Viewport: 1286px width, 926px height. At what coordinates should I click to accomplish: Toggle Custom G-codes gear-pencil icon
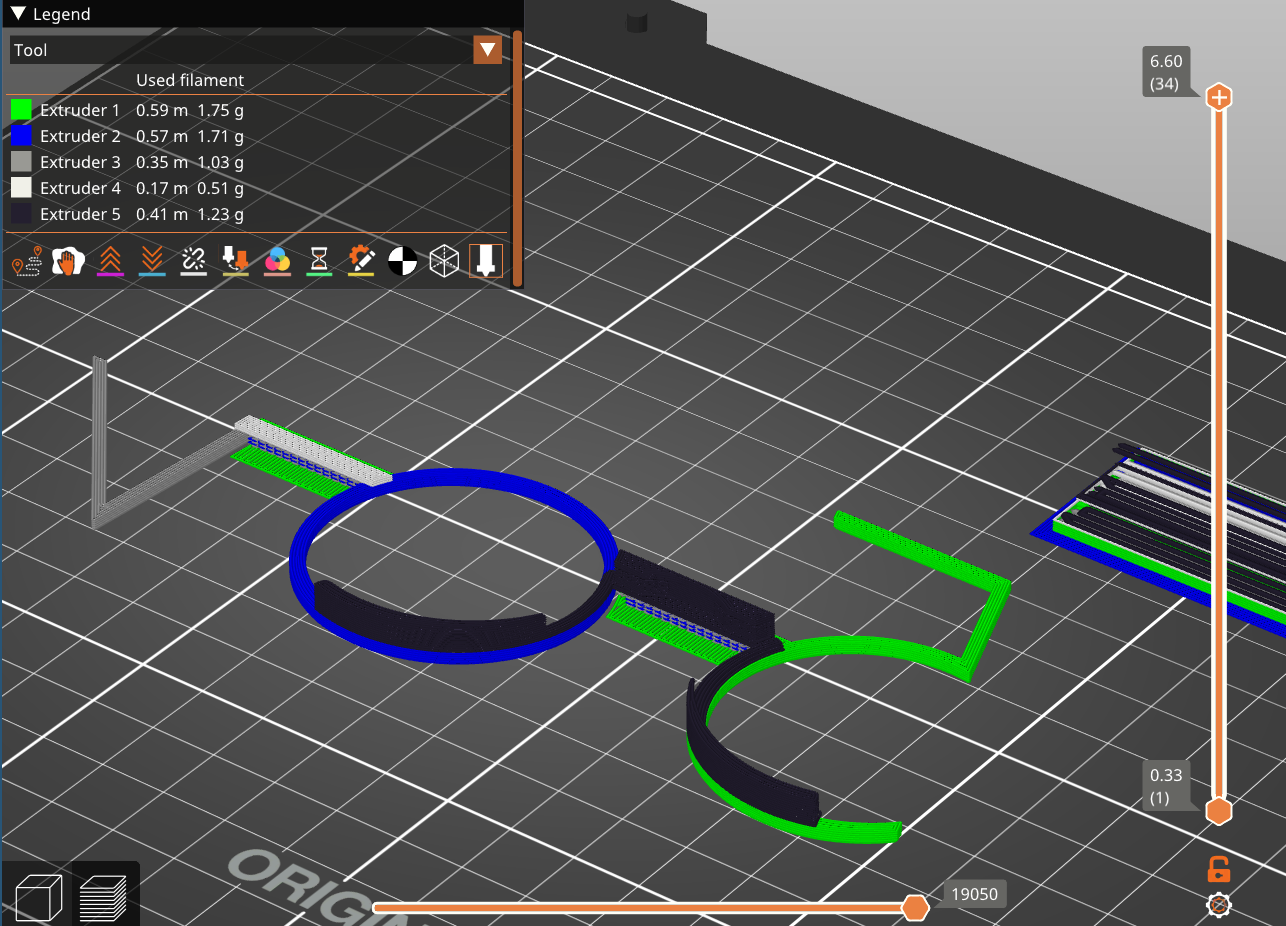click(360, 261)
